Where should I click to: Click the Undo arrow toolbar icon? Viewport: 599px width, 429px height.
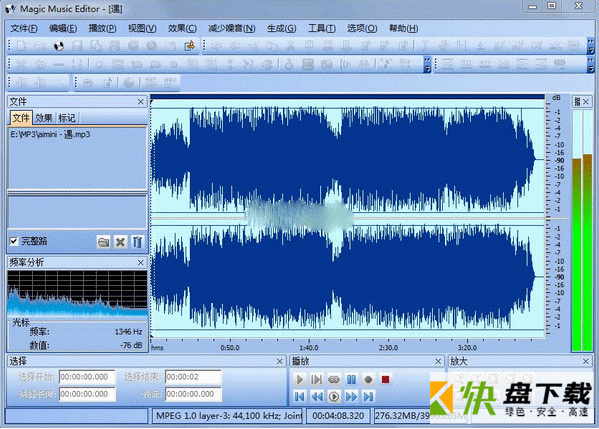216,46
